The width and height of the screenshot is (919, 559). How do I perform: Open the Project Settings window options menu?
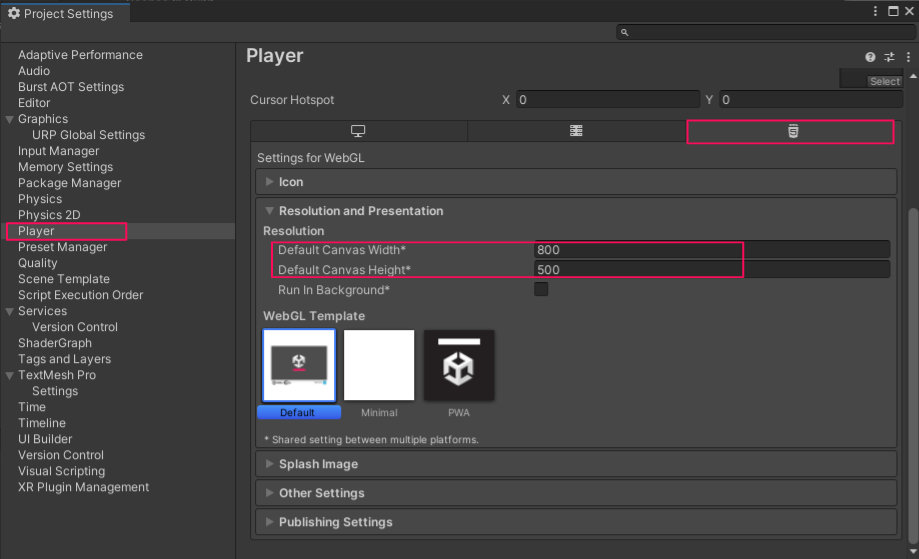pos(875,11)
